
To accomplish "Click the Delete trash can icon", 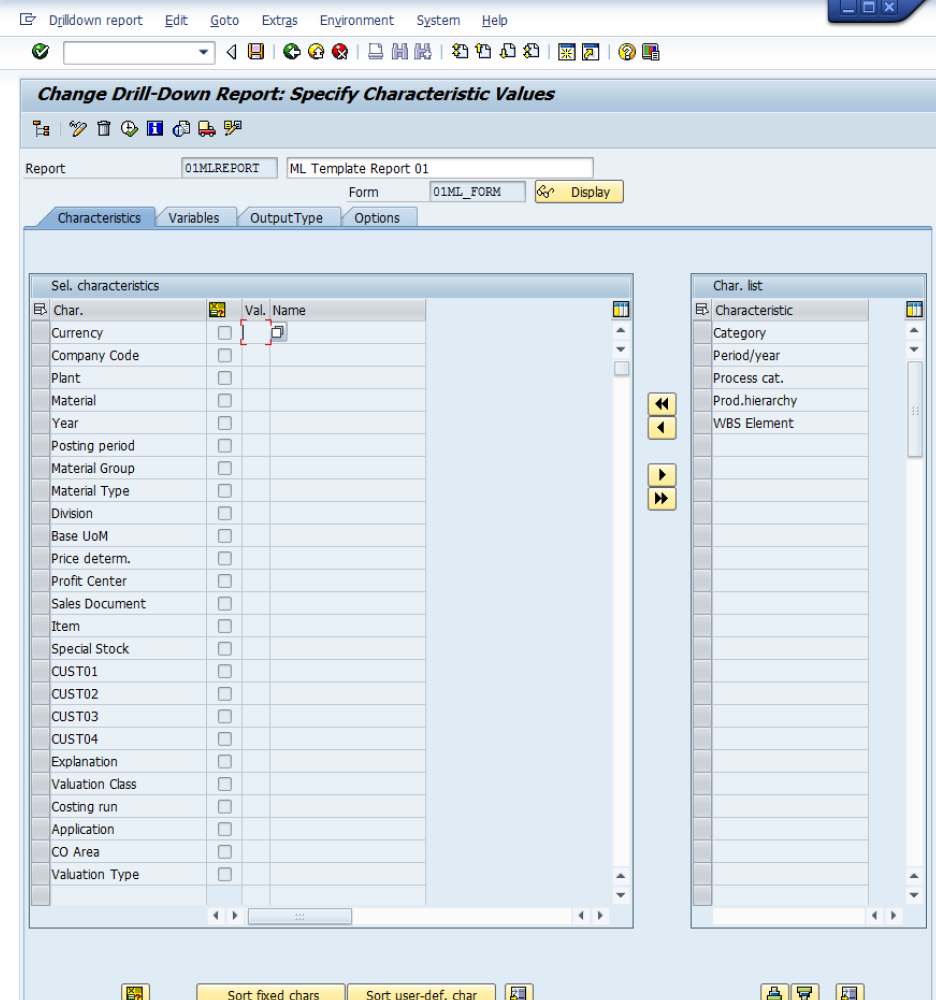I will pos(104,129).
